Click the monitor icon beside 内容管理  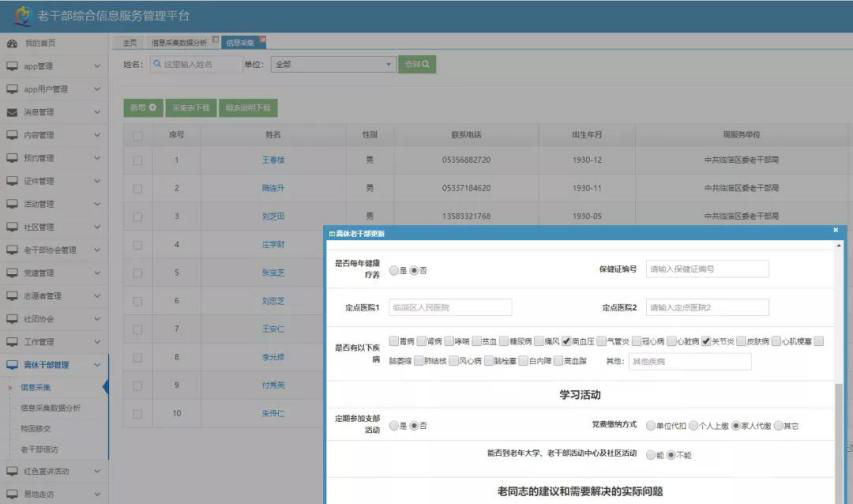(x=12, y=135)
